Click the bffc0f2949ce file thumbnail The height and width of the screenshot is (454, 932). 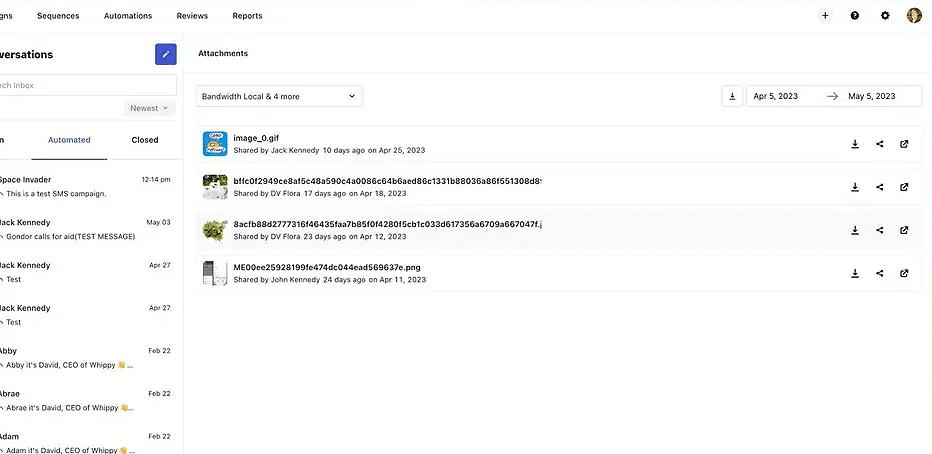(x=215, y=187)
